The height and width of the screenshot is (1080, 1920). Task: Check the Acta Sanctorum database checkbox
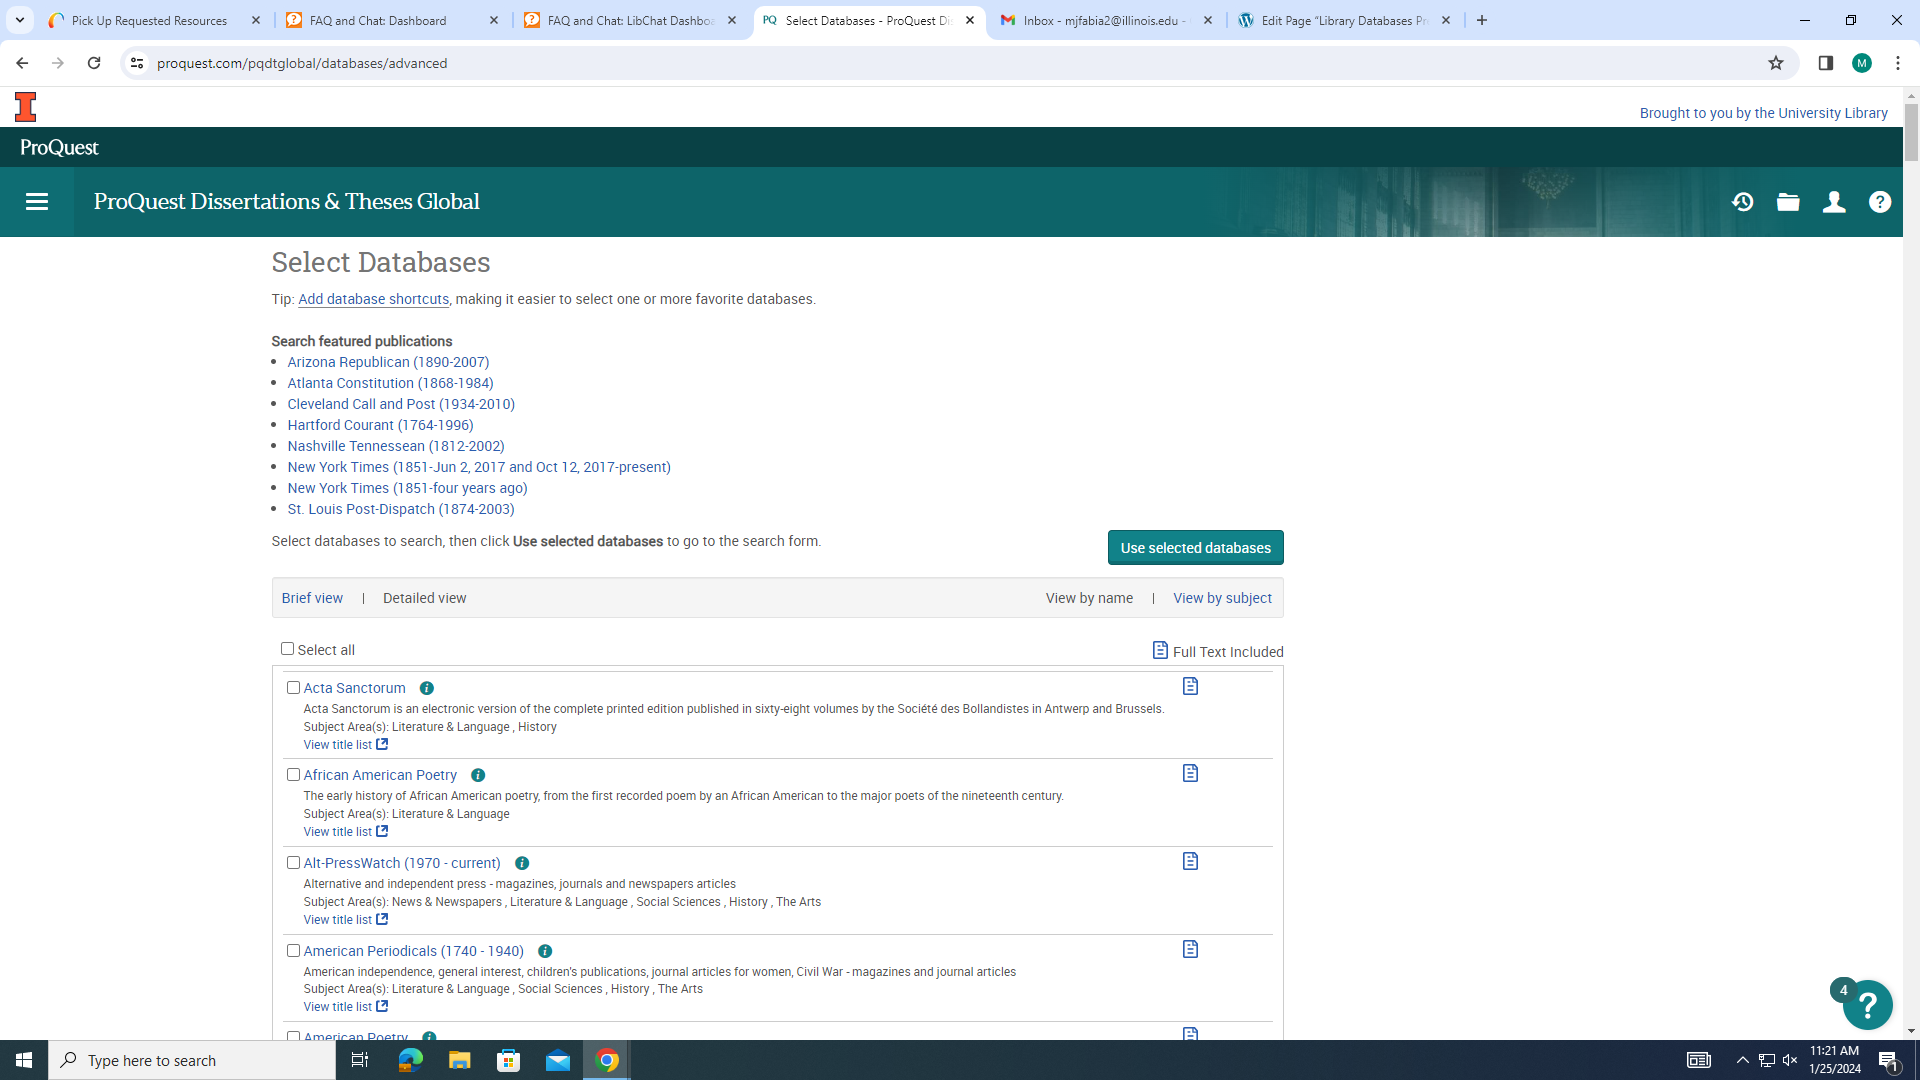pyautogui.click(x=294, y=688)
